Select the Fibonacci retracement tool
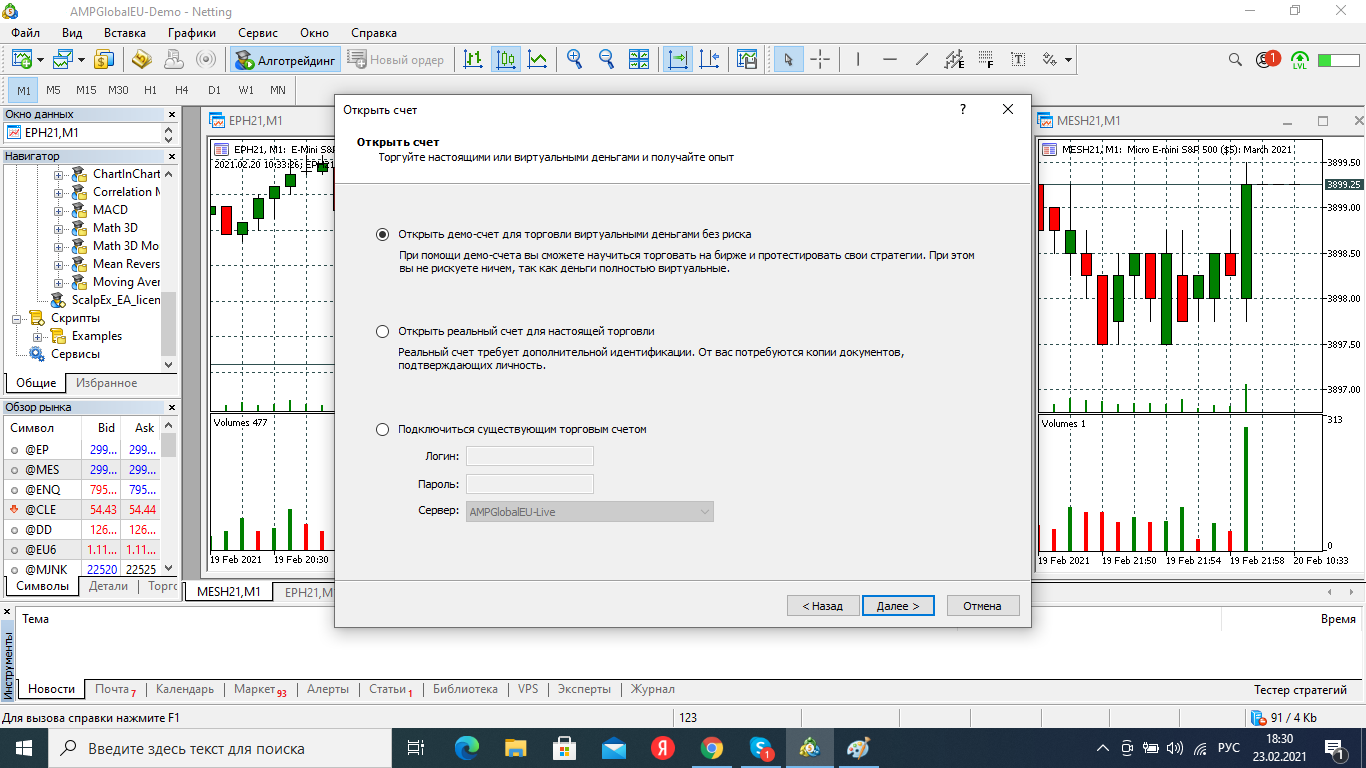This screenshot has width=1366, height=768. pos(986,59)
